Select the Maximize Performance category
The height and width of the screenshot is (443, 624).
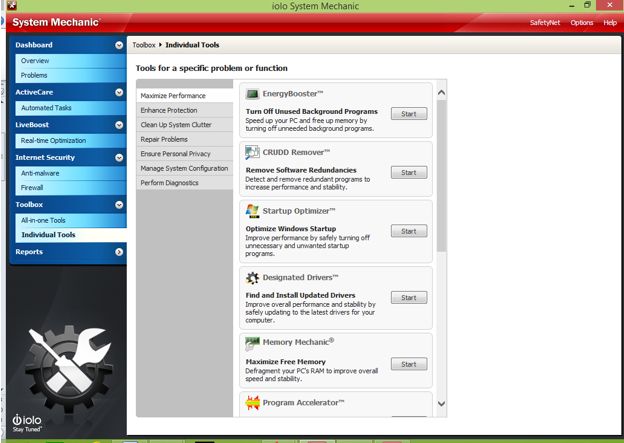(x=185, y=96)
